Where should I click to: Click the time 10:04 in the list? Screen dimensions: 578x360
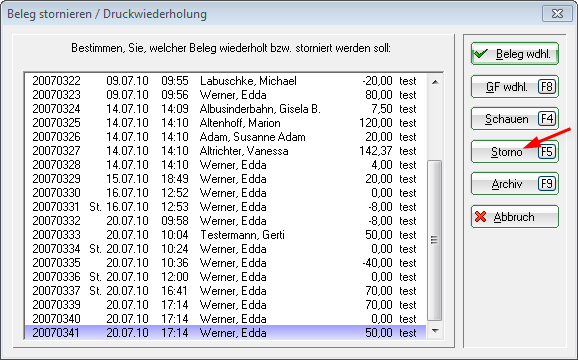click(x=175, y=235)
